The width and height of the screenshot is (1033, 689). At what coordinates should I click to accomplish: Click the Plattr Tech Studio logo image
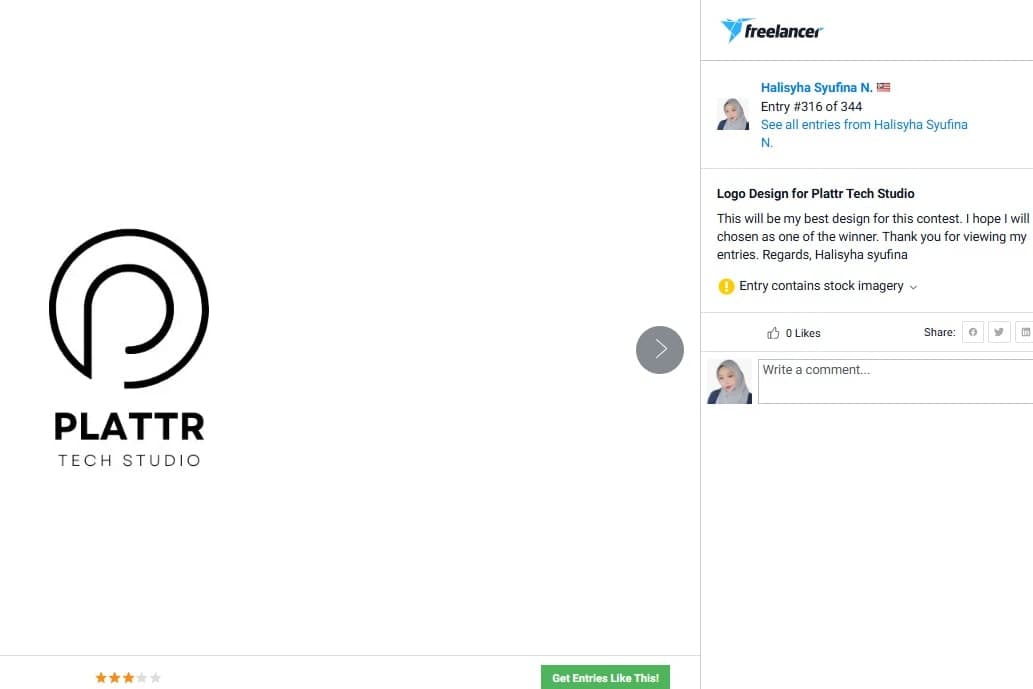(129, 348)
